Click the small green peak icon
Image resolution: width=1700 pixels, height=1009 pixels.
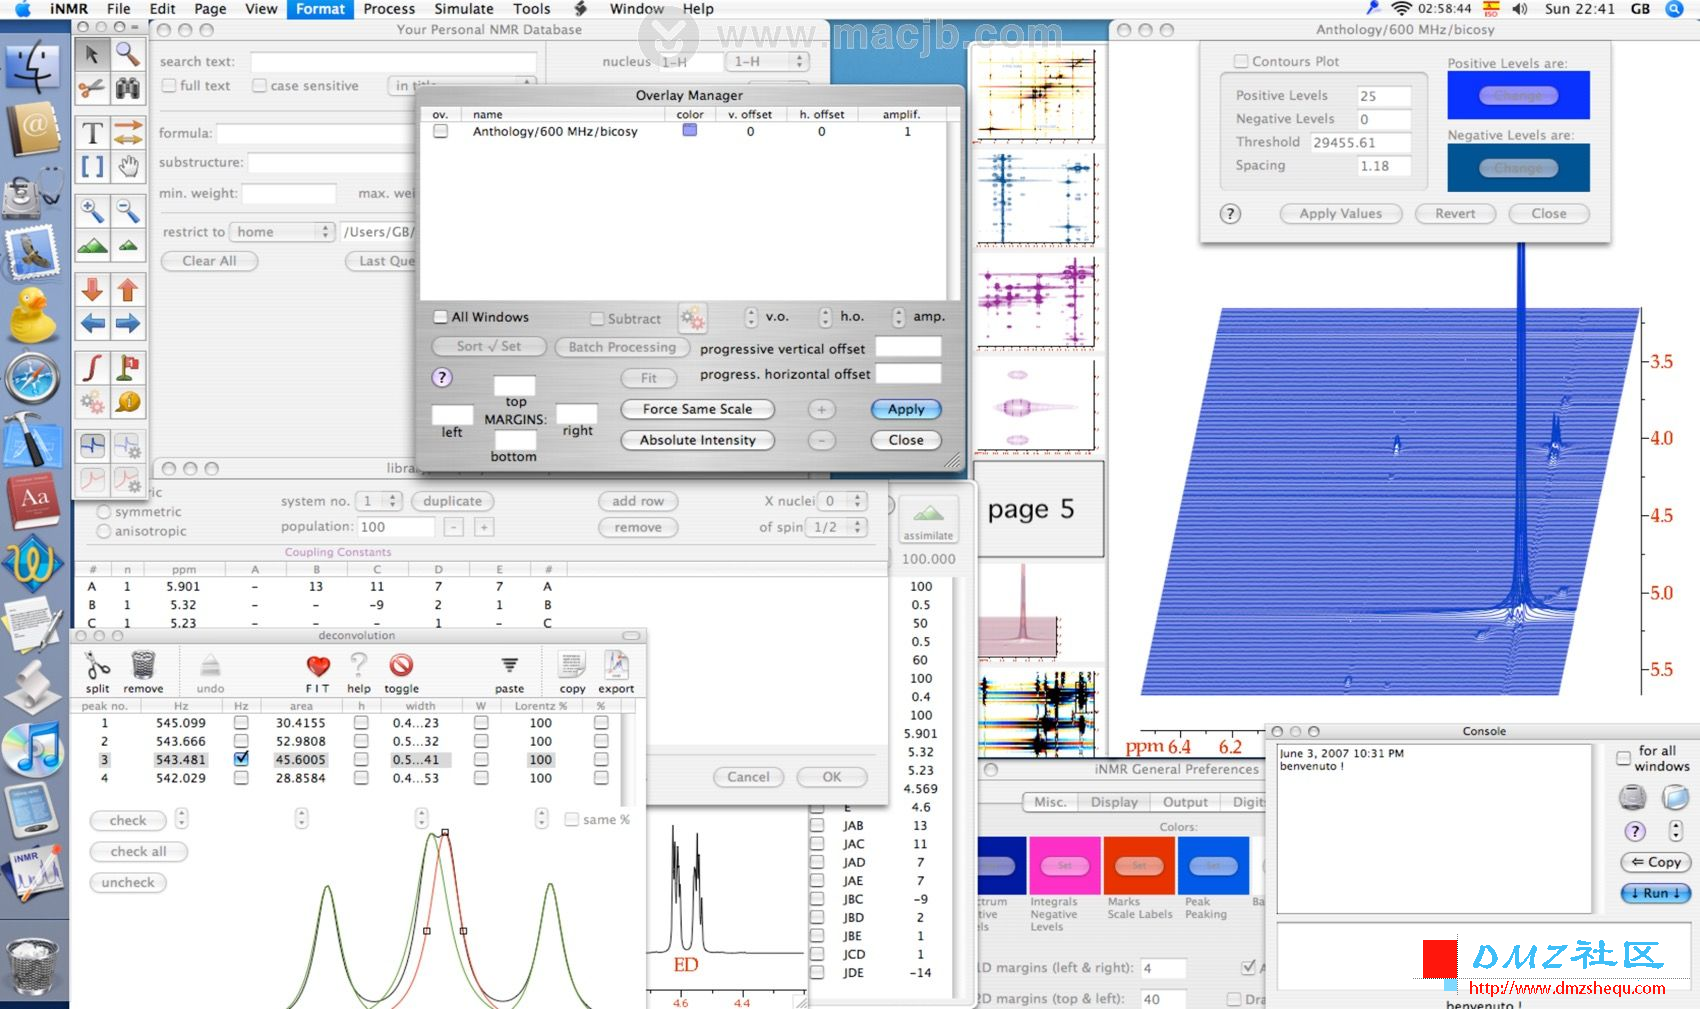(128, 245)
